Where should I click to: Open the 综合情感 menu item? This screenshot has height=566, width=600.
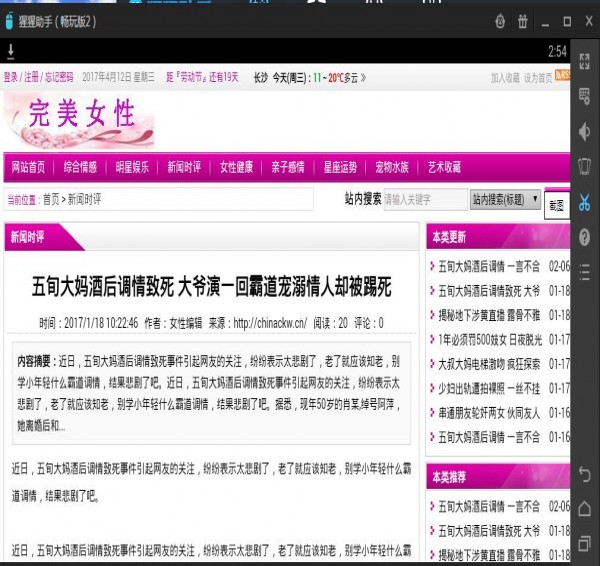pos(80,167)
